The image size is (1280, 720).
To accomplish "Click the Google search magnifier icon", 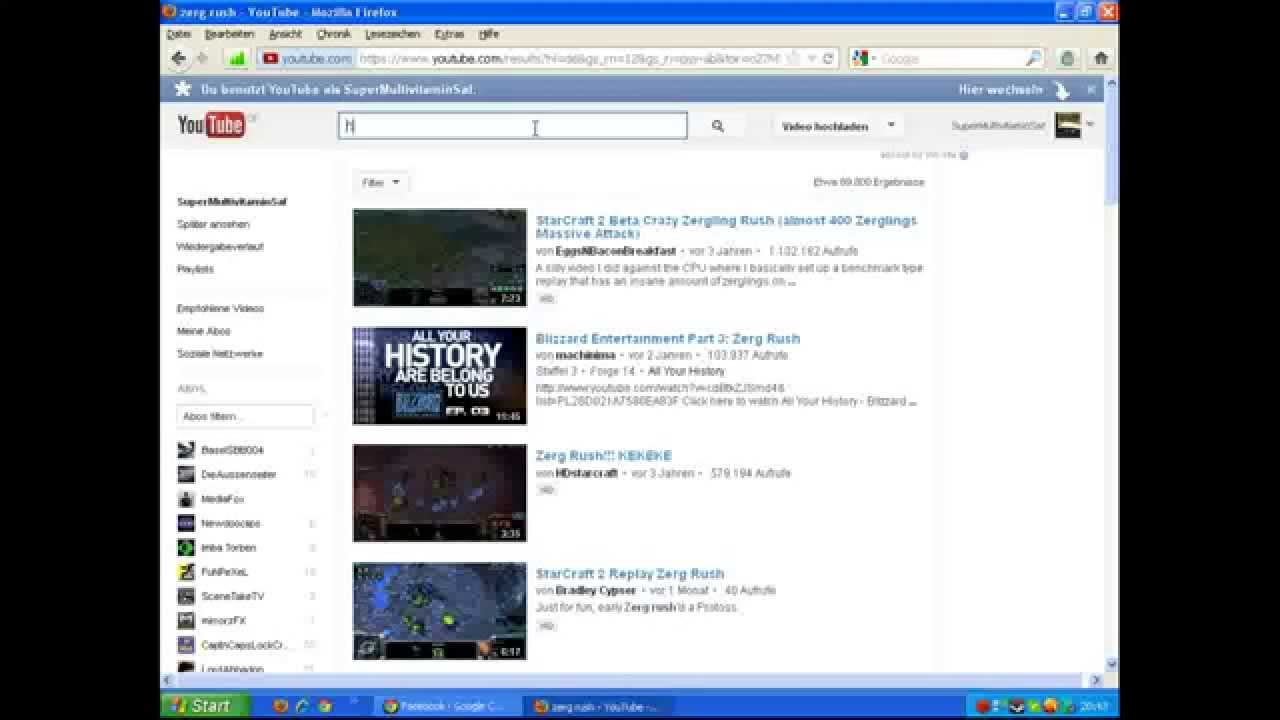I will [1033, 59].
